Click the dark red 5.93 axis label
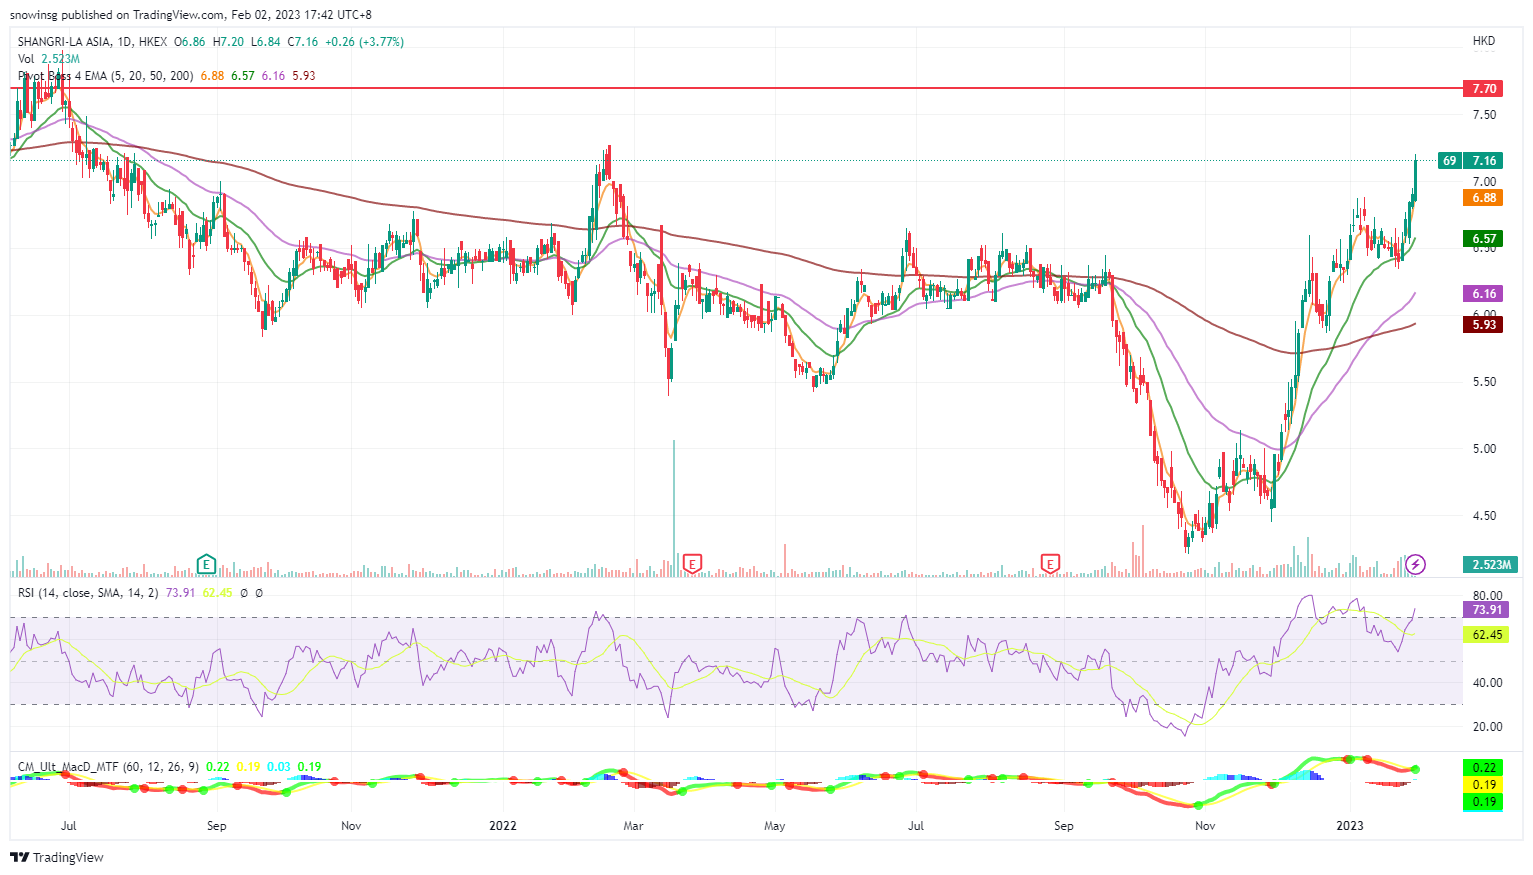This screenshot has height=875, width=1533. 1483,324
